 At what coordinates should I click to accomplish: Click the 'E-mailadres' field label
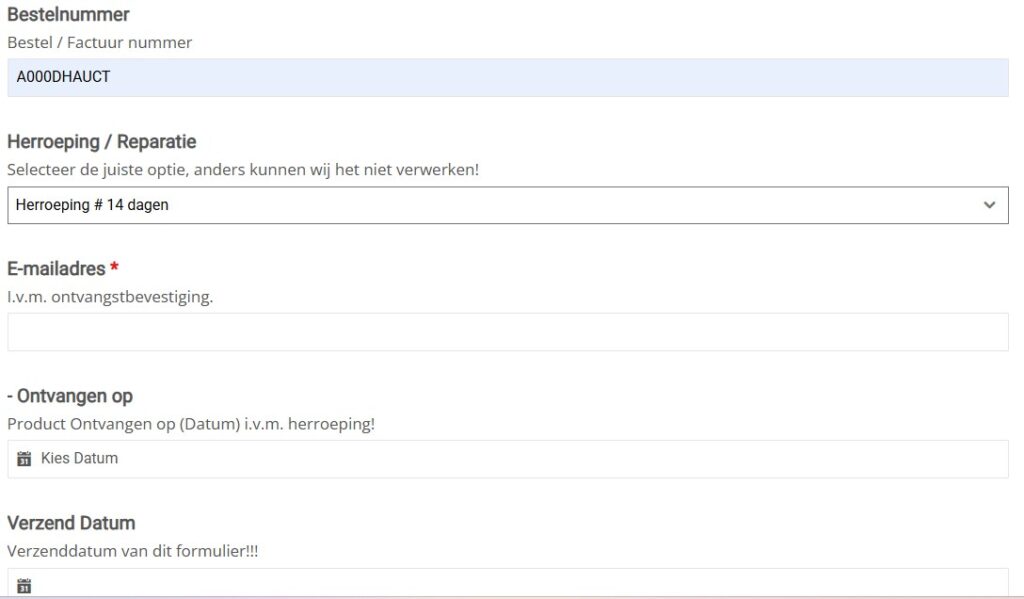55,269
